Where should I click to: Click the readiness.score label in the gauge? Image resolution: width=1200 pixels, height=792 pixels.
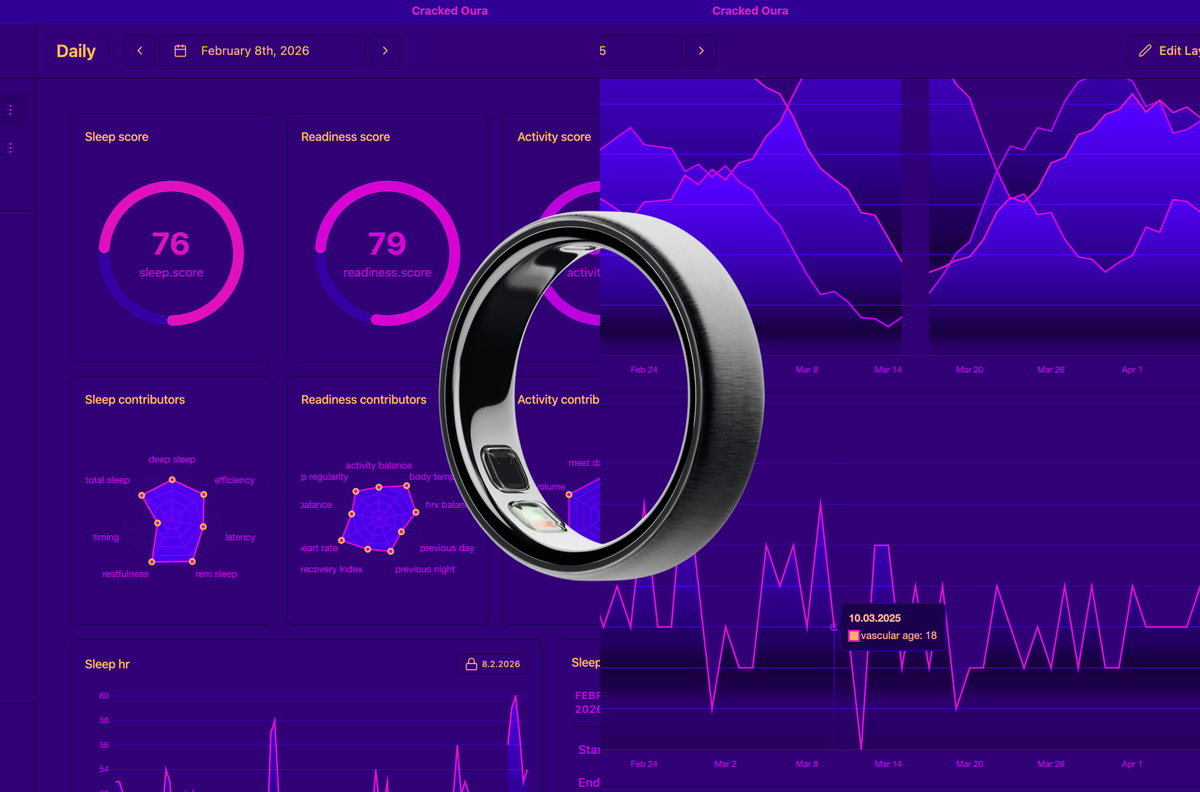click(387, 272)
